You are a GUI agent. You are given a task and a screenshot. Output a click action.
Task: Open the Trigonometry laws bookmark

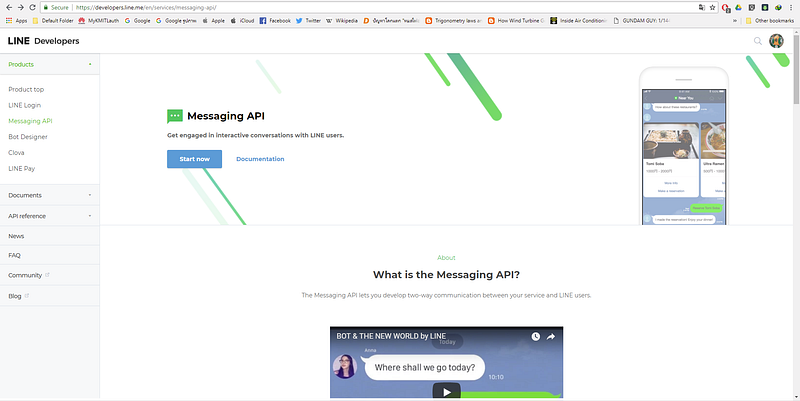point(454,21)
